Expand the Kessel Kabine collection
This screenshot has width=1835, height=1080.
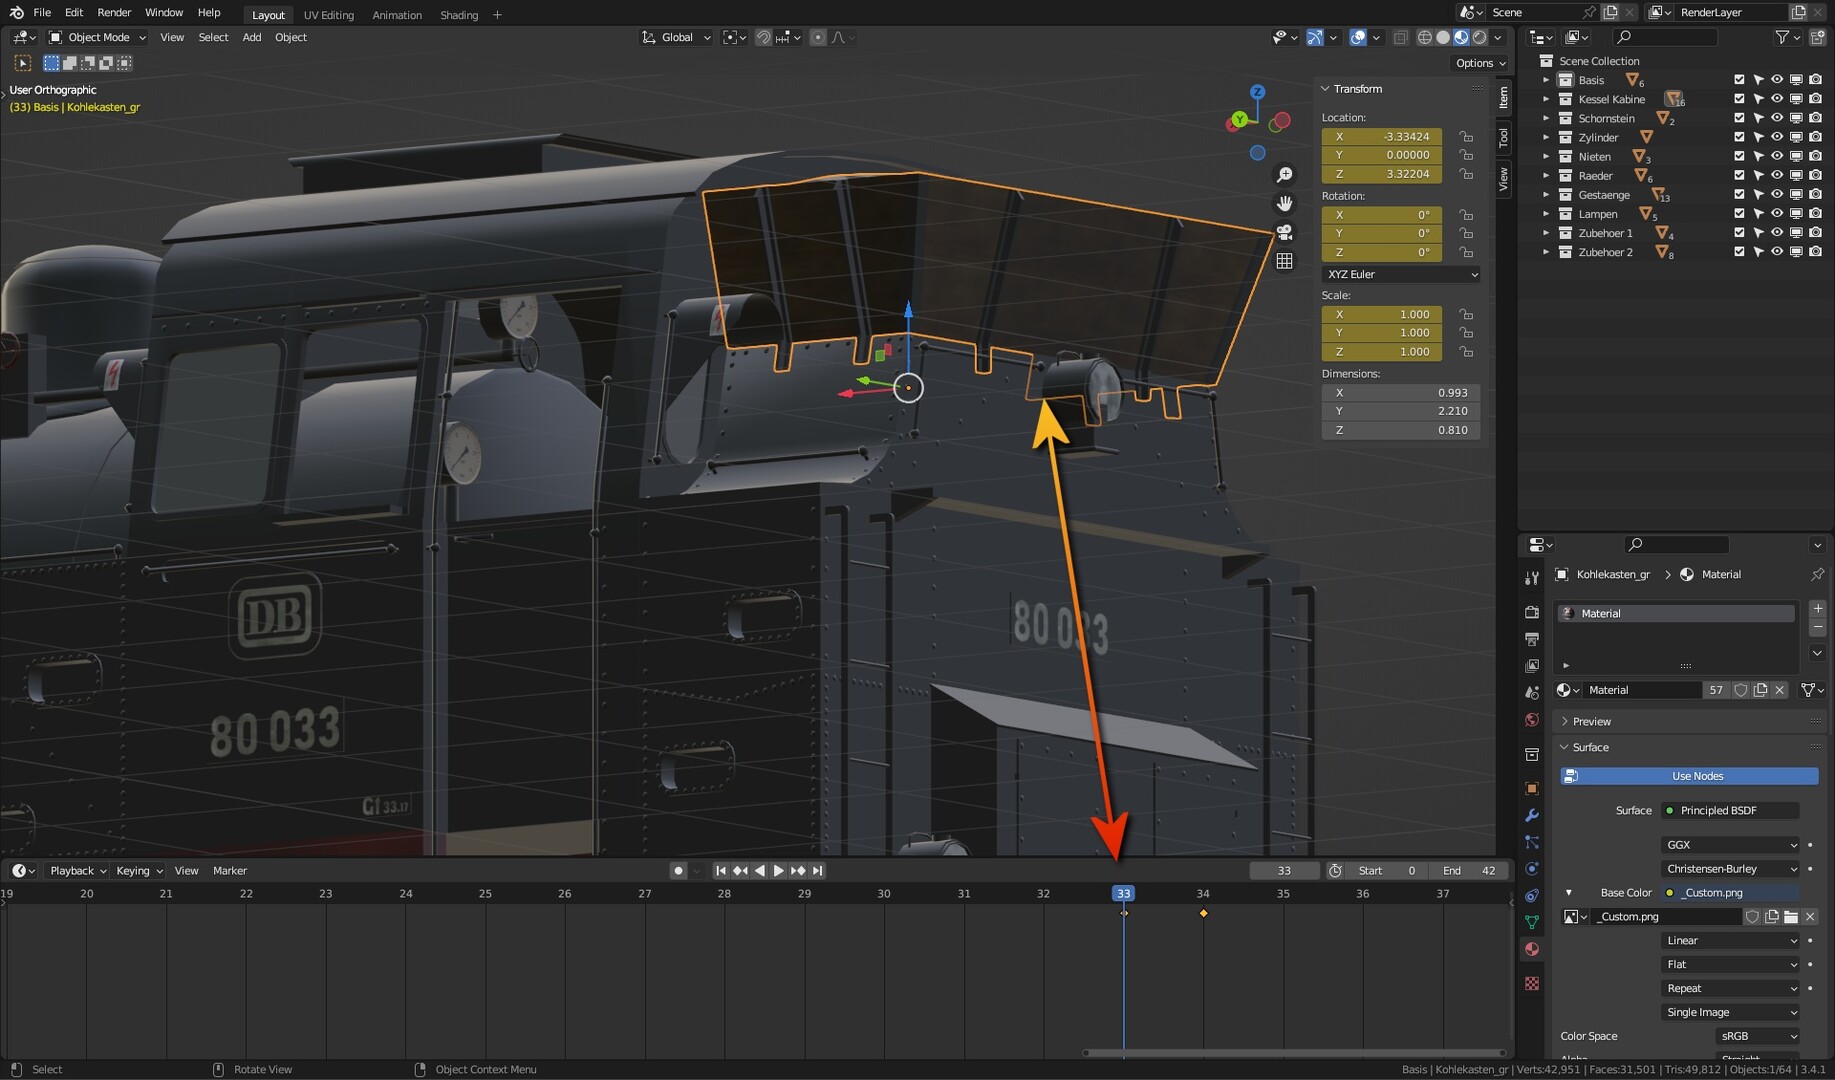click(x=1546, y=99)
